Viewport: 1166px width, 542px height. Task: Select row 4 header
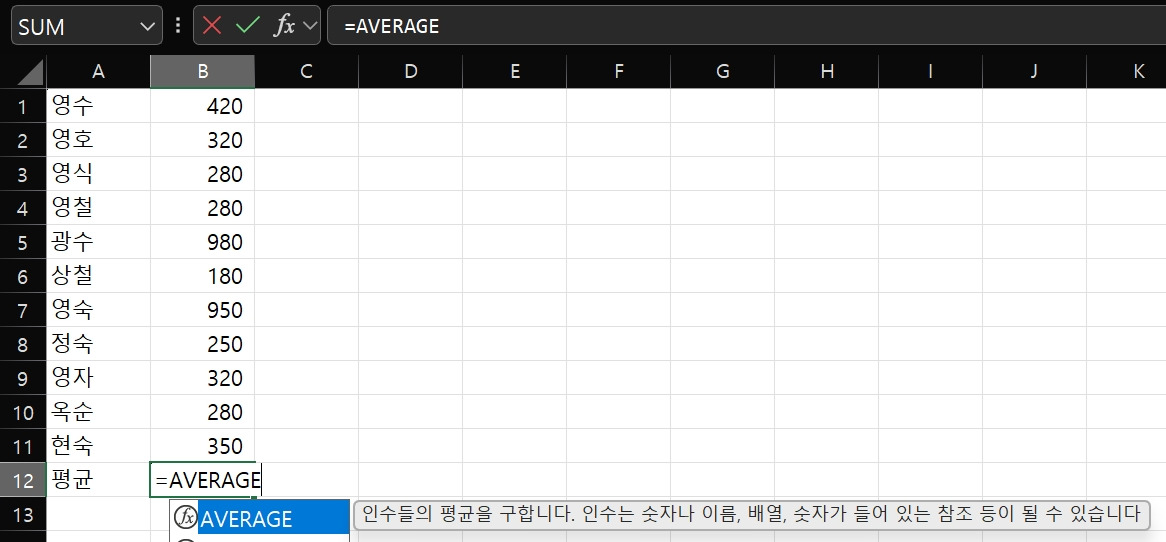pyautogui.click(x=23, y=209)
